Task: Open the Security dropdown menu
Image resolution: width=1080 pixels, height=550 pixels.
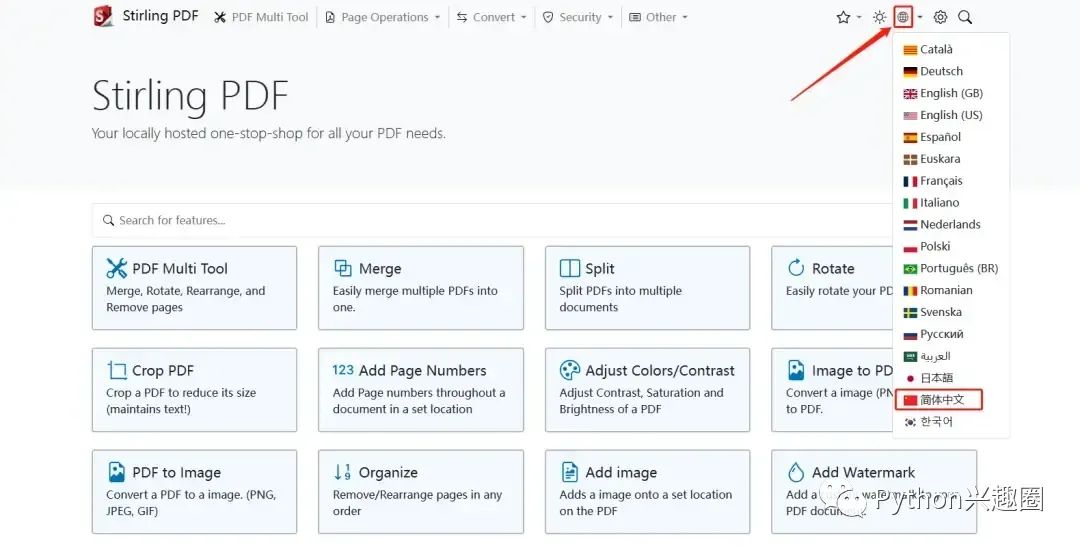Action: pyautogui.click(x=579, y=17)
